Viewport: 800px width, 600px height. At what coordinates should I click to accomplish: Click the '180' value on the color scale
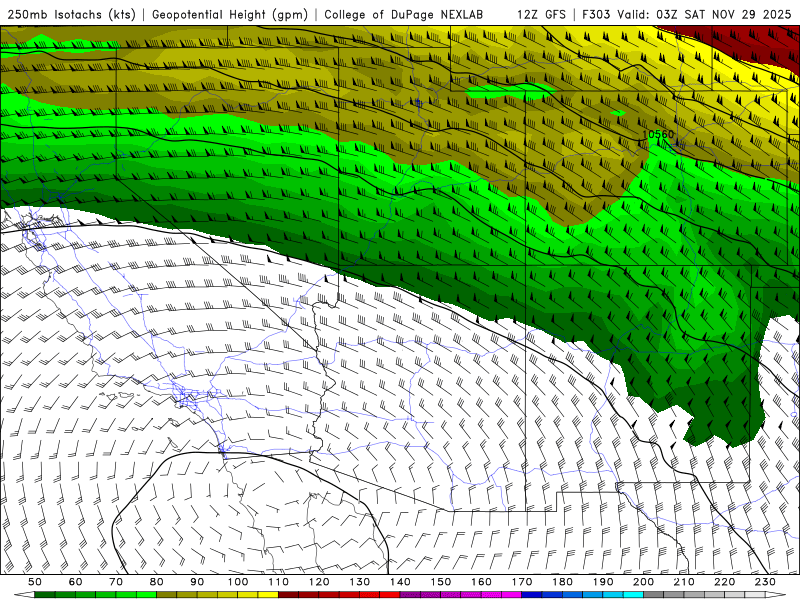coord(562,582)
